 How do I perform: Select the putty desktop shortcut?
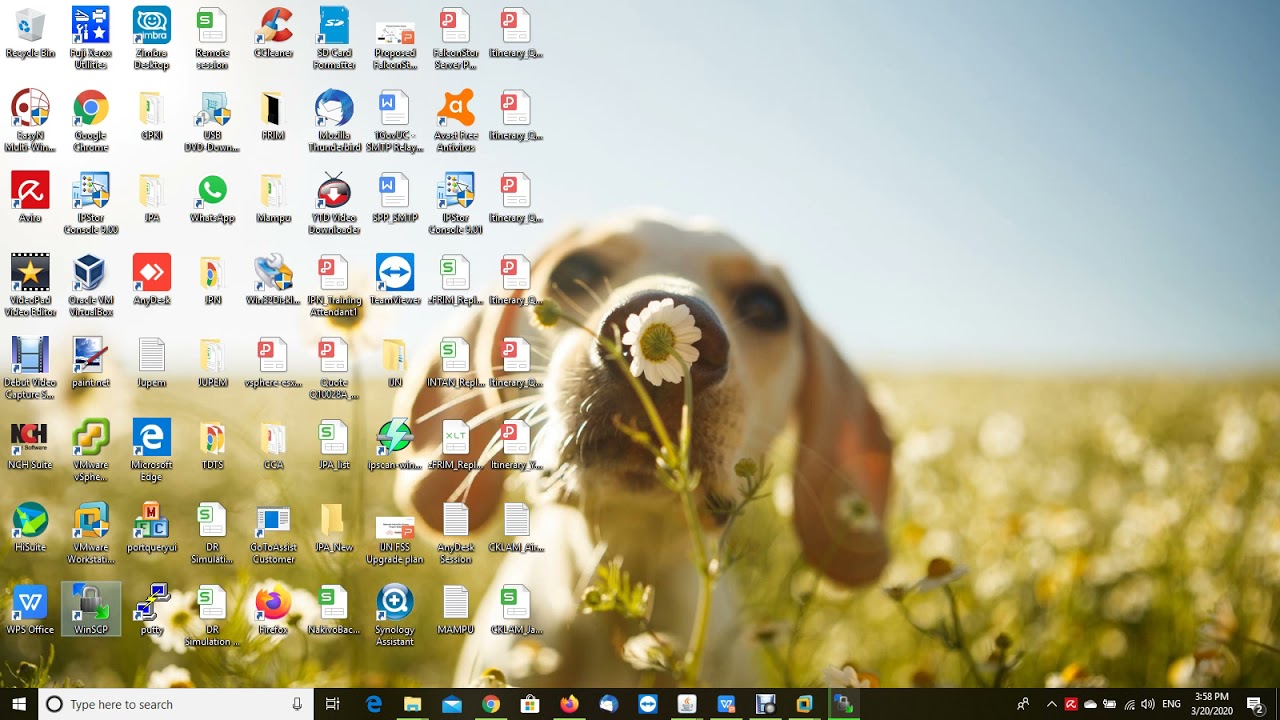point(152,609)
